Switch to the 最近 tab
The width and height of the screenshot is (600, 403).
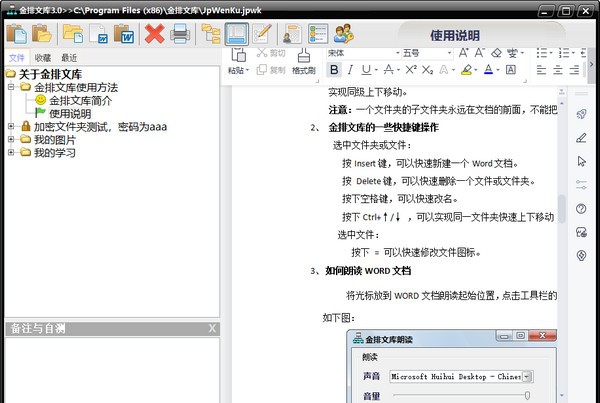click(x=69, y=58)
